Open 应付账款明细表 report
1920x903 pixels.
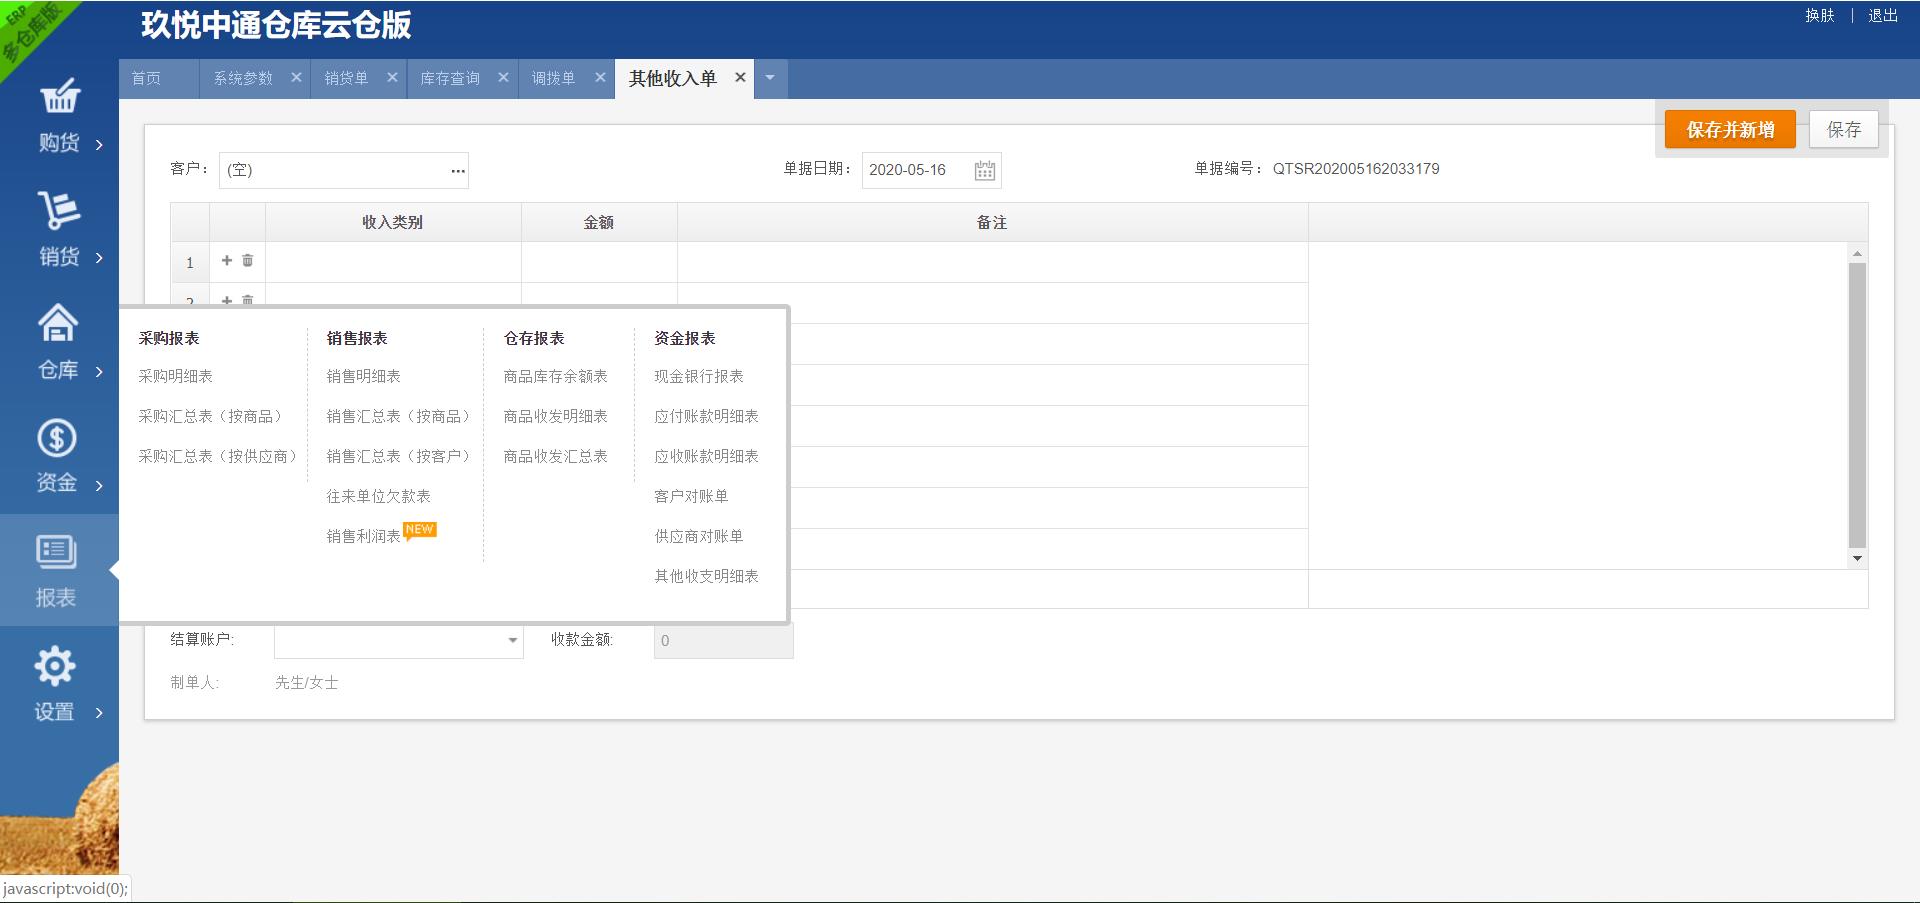pyautogui.click(x=707, y=416)
